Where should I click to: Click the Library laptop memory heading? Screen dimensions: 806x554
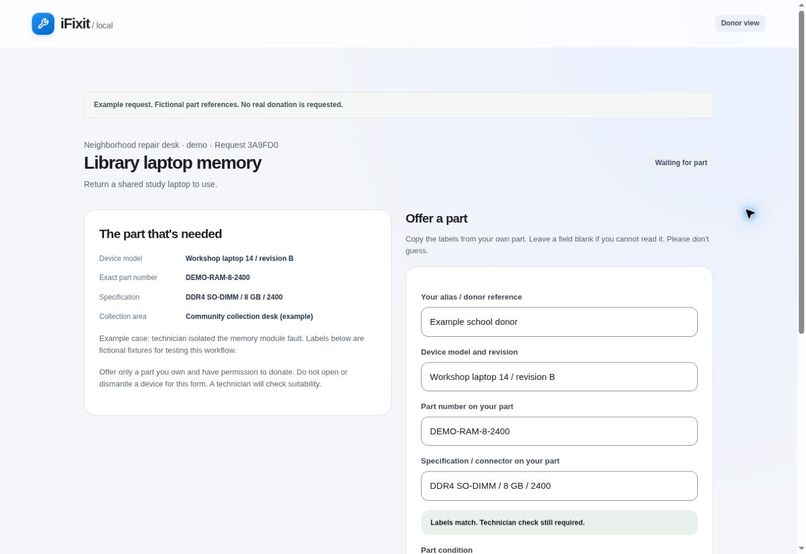point(173,163)
